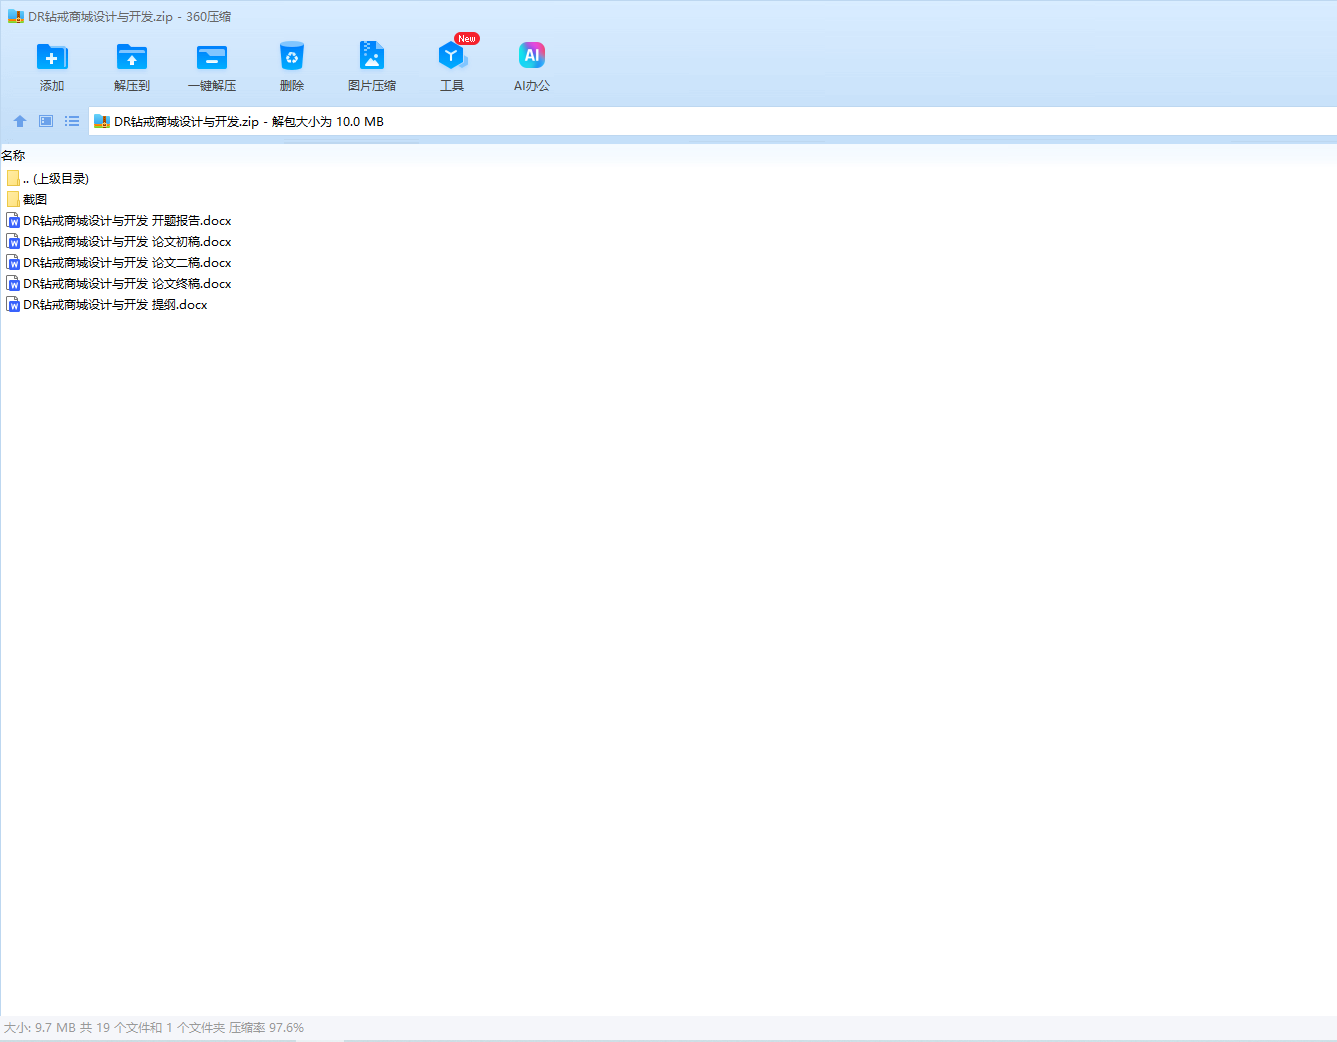1337x1042 pixels.
Task: Select the 论文终稿.docx file
Action: pos(127,284)
